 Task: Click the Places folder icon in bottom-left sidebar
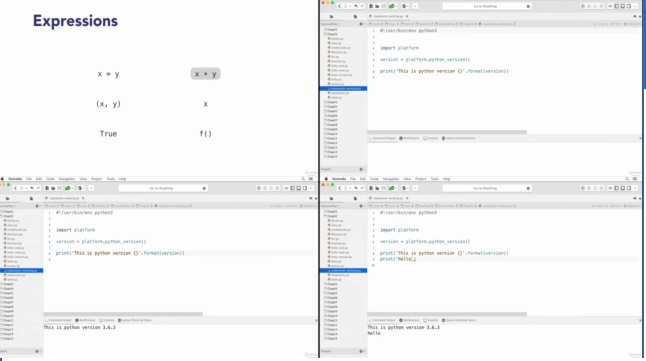[x=7, y=199]
